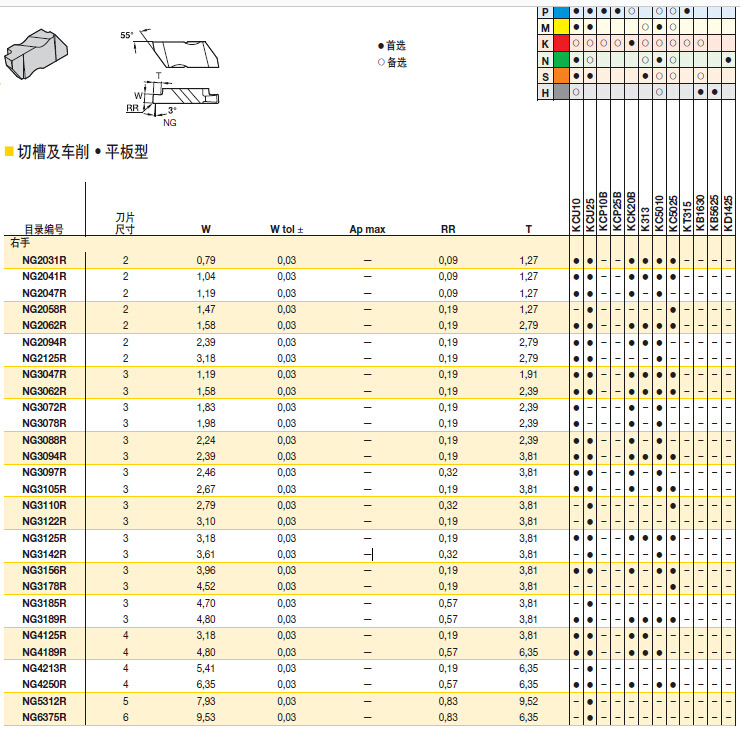Select catalog number NG5312R
Image resolution: width=740 pixels, height=731 pixels.
44,702
